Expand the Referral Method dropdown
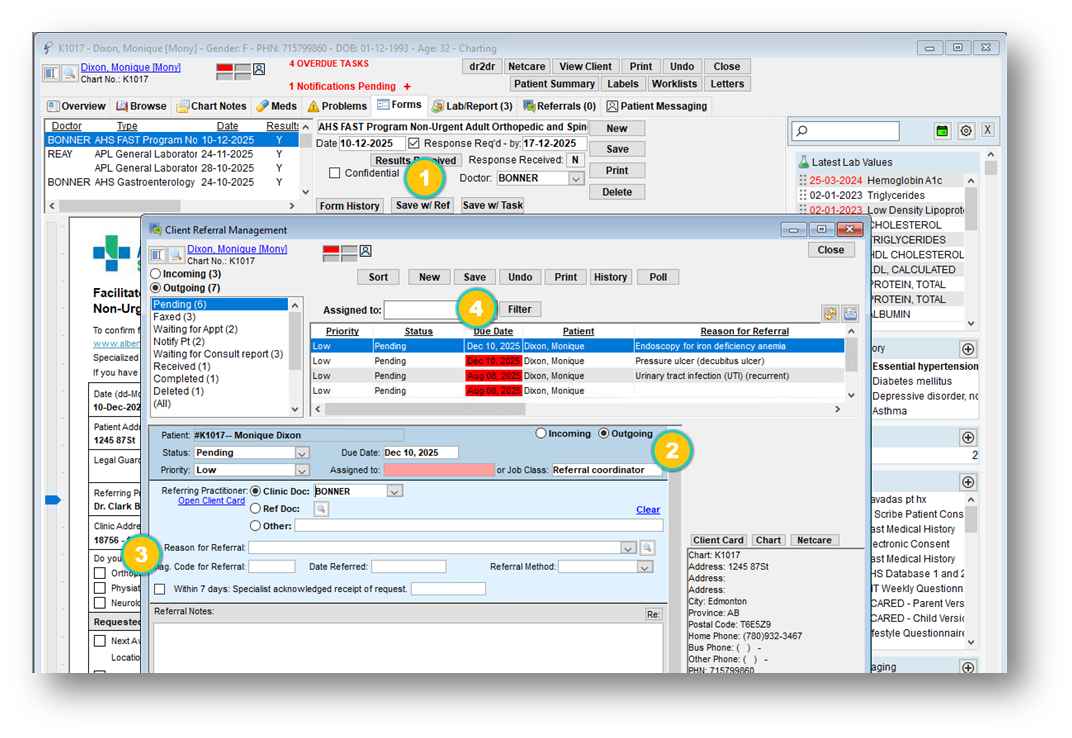This screenshot has height=738, width=1072. click(644, 566)
